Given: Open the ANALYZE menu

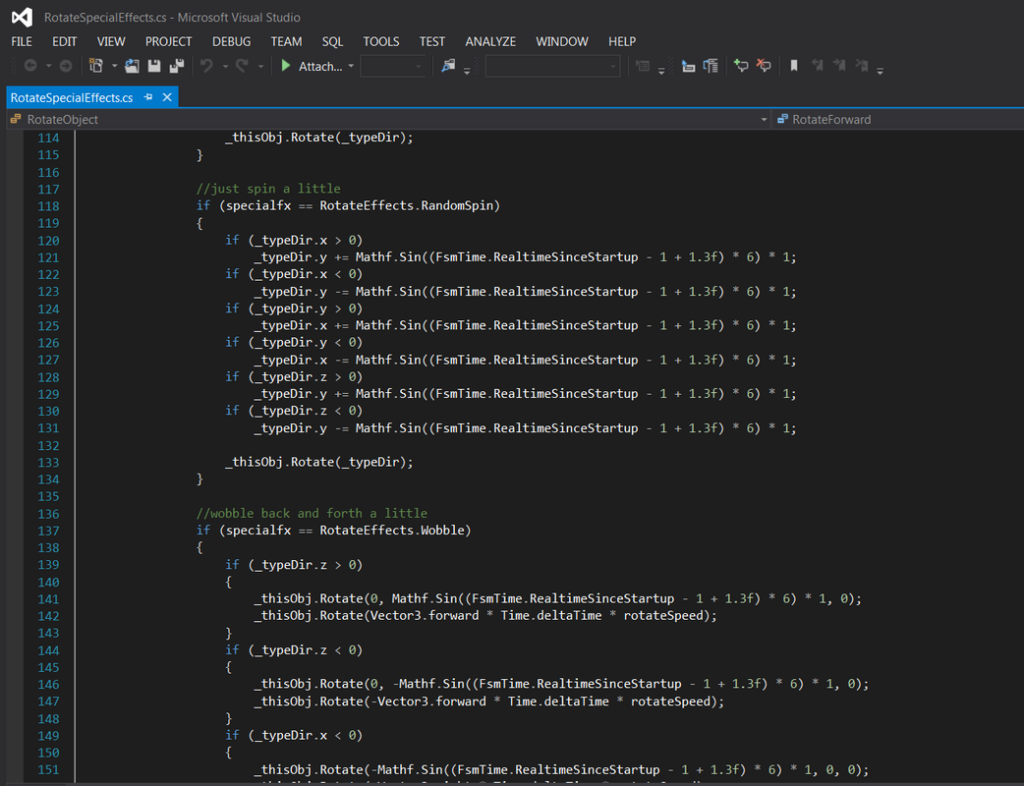Looking at the screenshot, I should 490,42.
